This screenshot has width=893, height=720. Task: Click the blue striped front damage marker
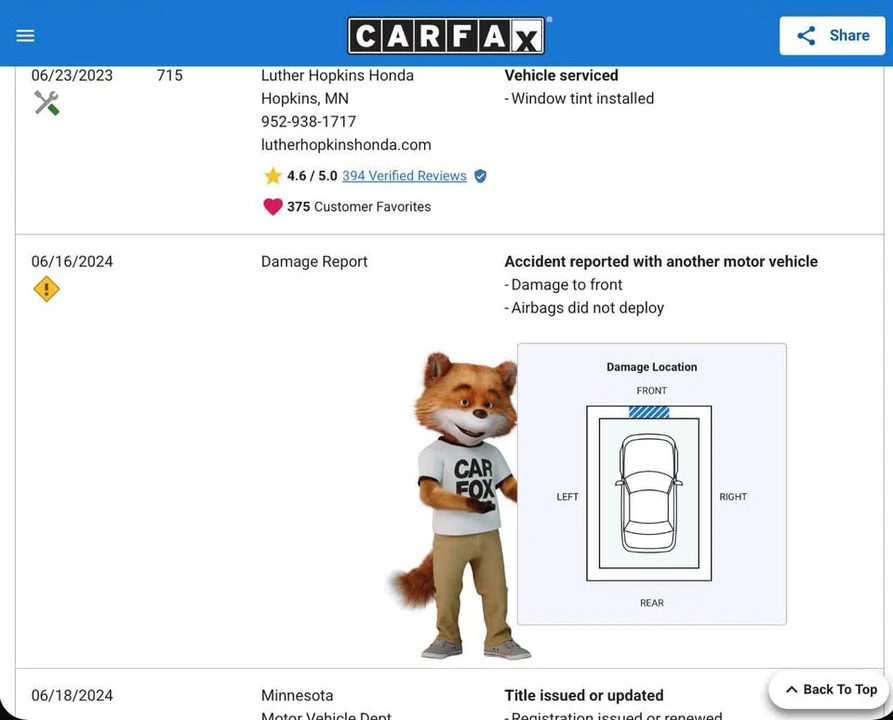tap(649, 412)
